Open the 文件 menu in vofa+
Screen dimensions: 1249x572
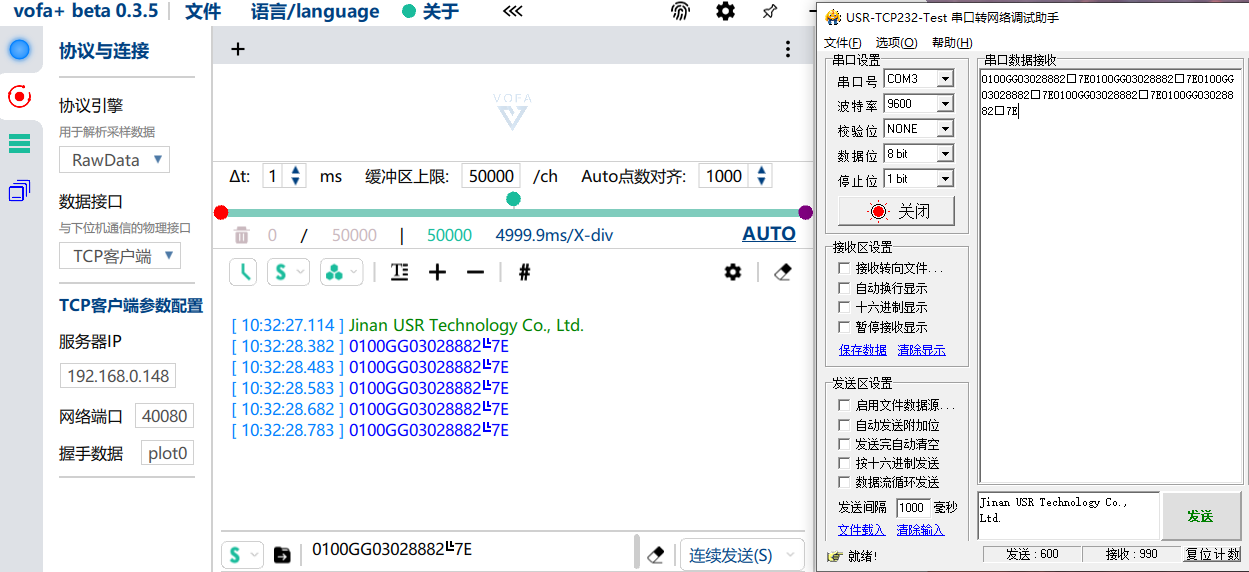[203, 12]
